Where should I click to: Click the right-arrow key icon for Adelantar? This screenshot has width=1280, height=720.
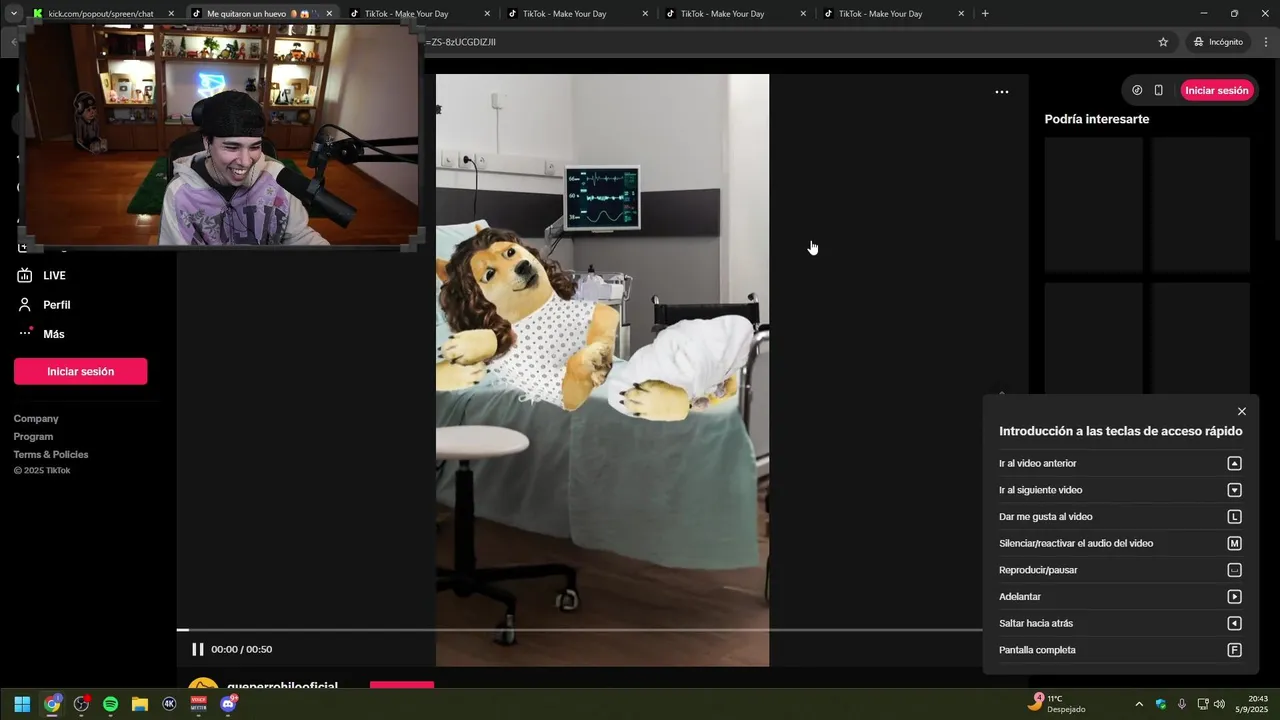tap(1234, 597)
